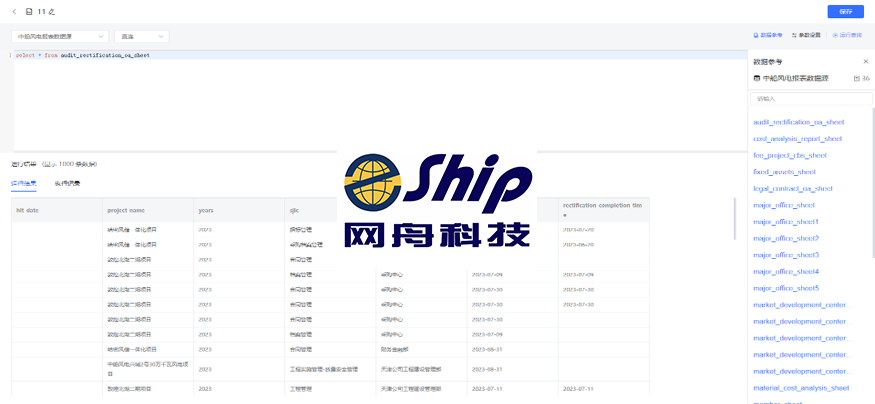Click the project name column header

point(126,210)
